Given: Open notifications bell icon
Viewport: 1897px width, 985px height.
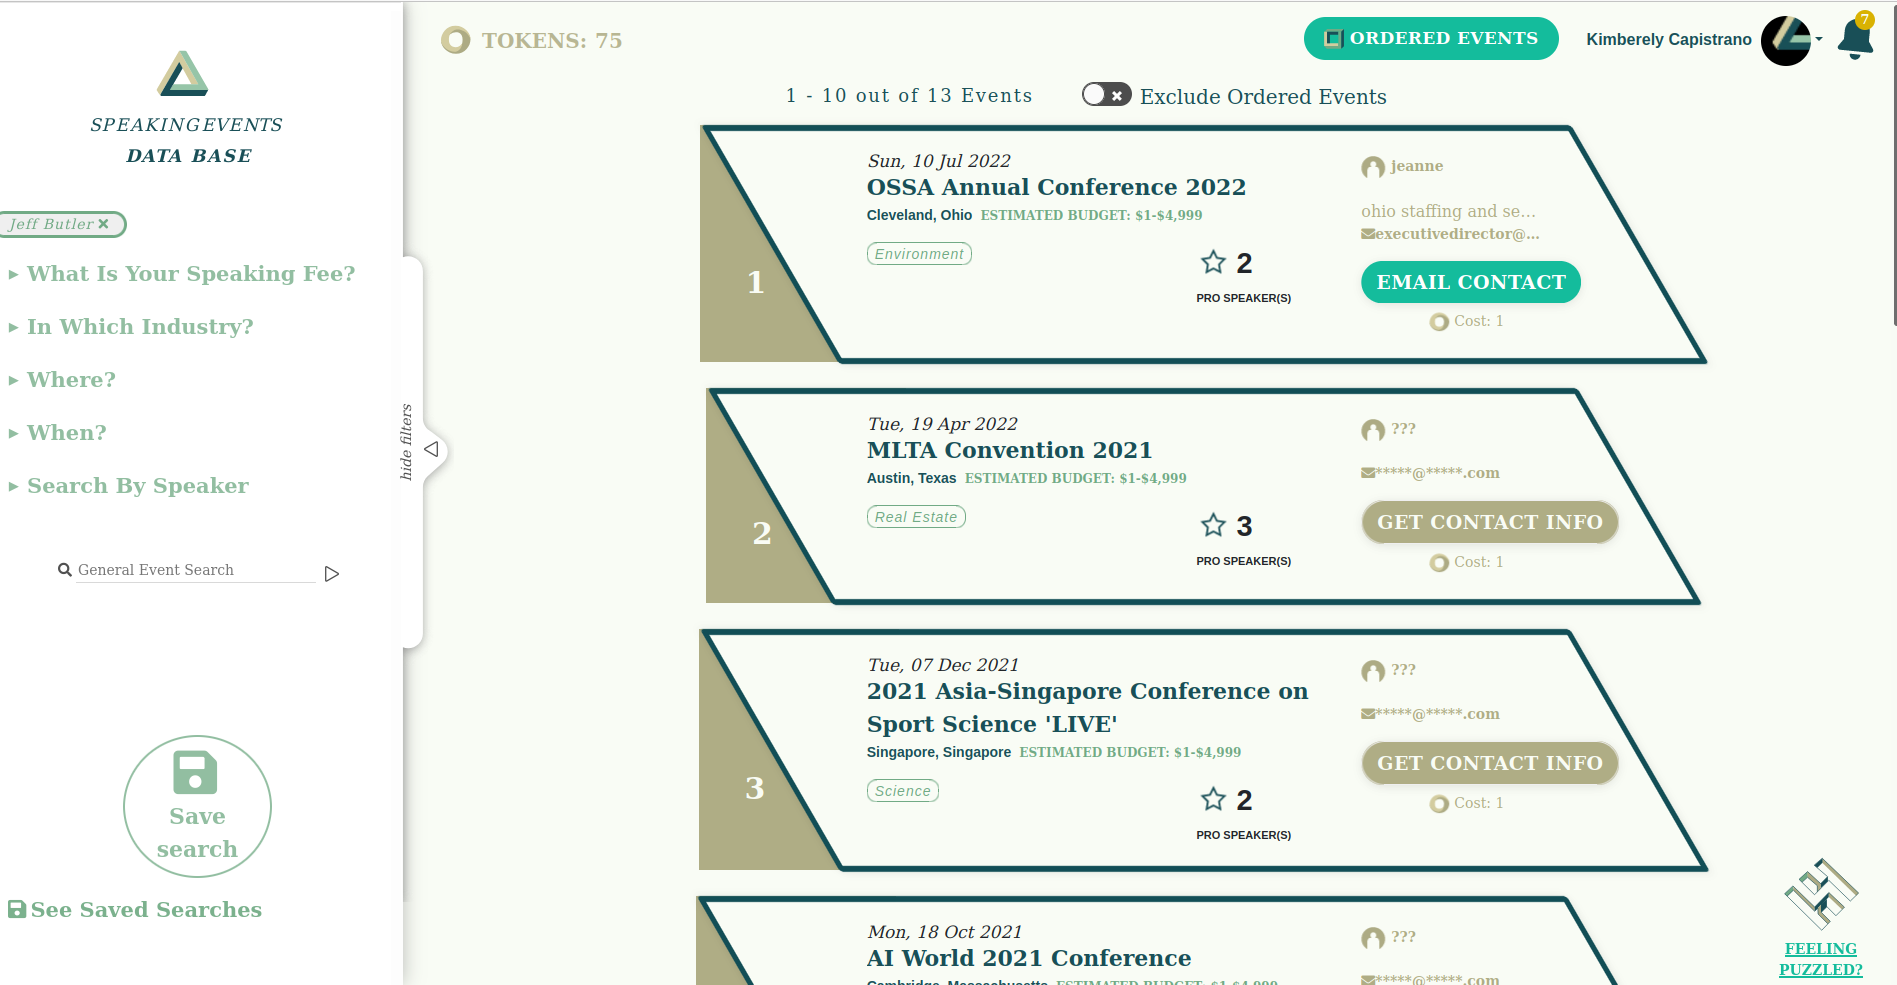Looking at the screenshot, I should point(1855,38).
